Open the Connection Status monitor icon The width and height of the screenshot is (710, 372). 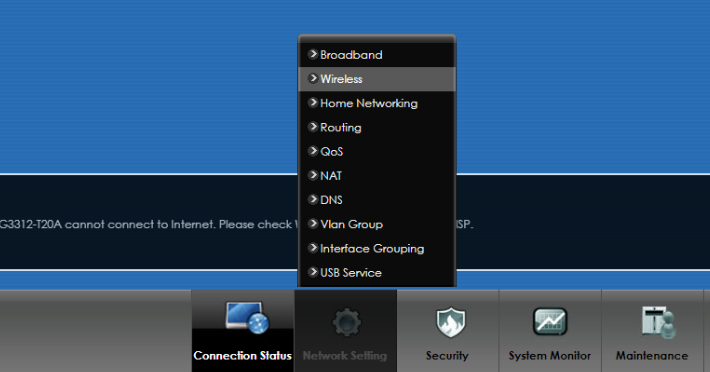pyautogui.click(x=247, y=318)
